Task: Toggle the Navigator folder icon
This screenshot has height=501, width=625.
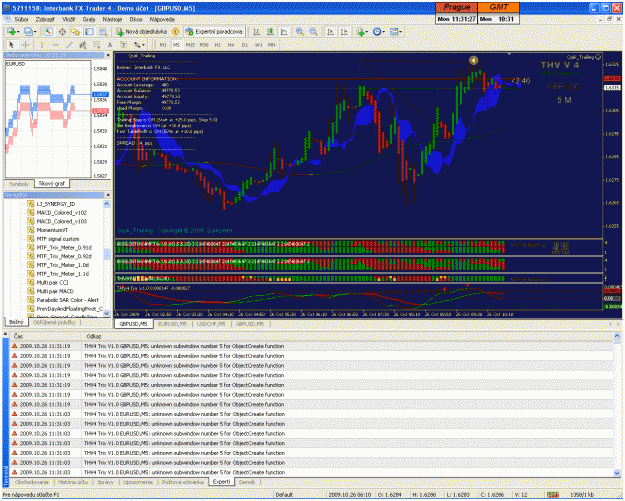Action: [75, 31]
